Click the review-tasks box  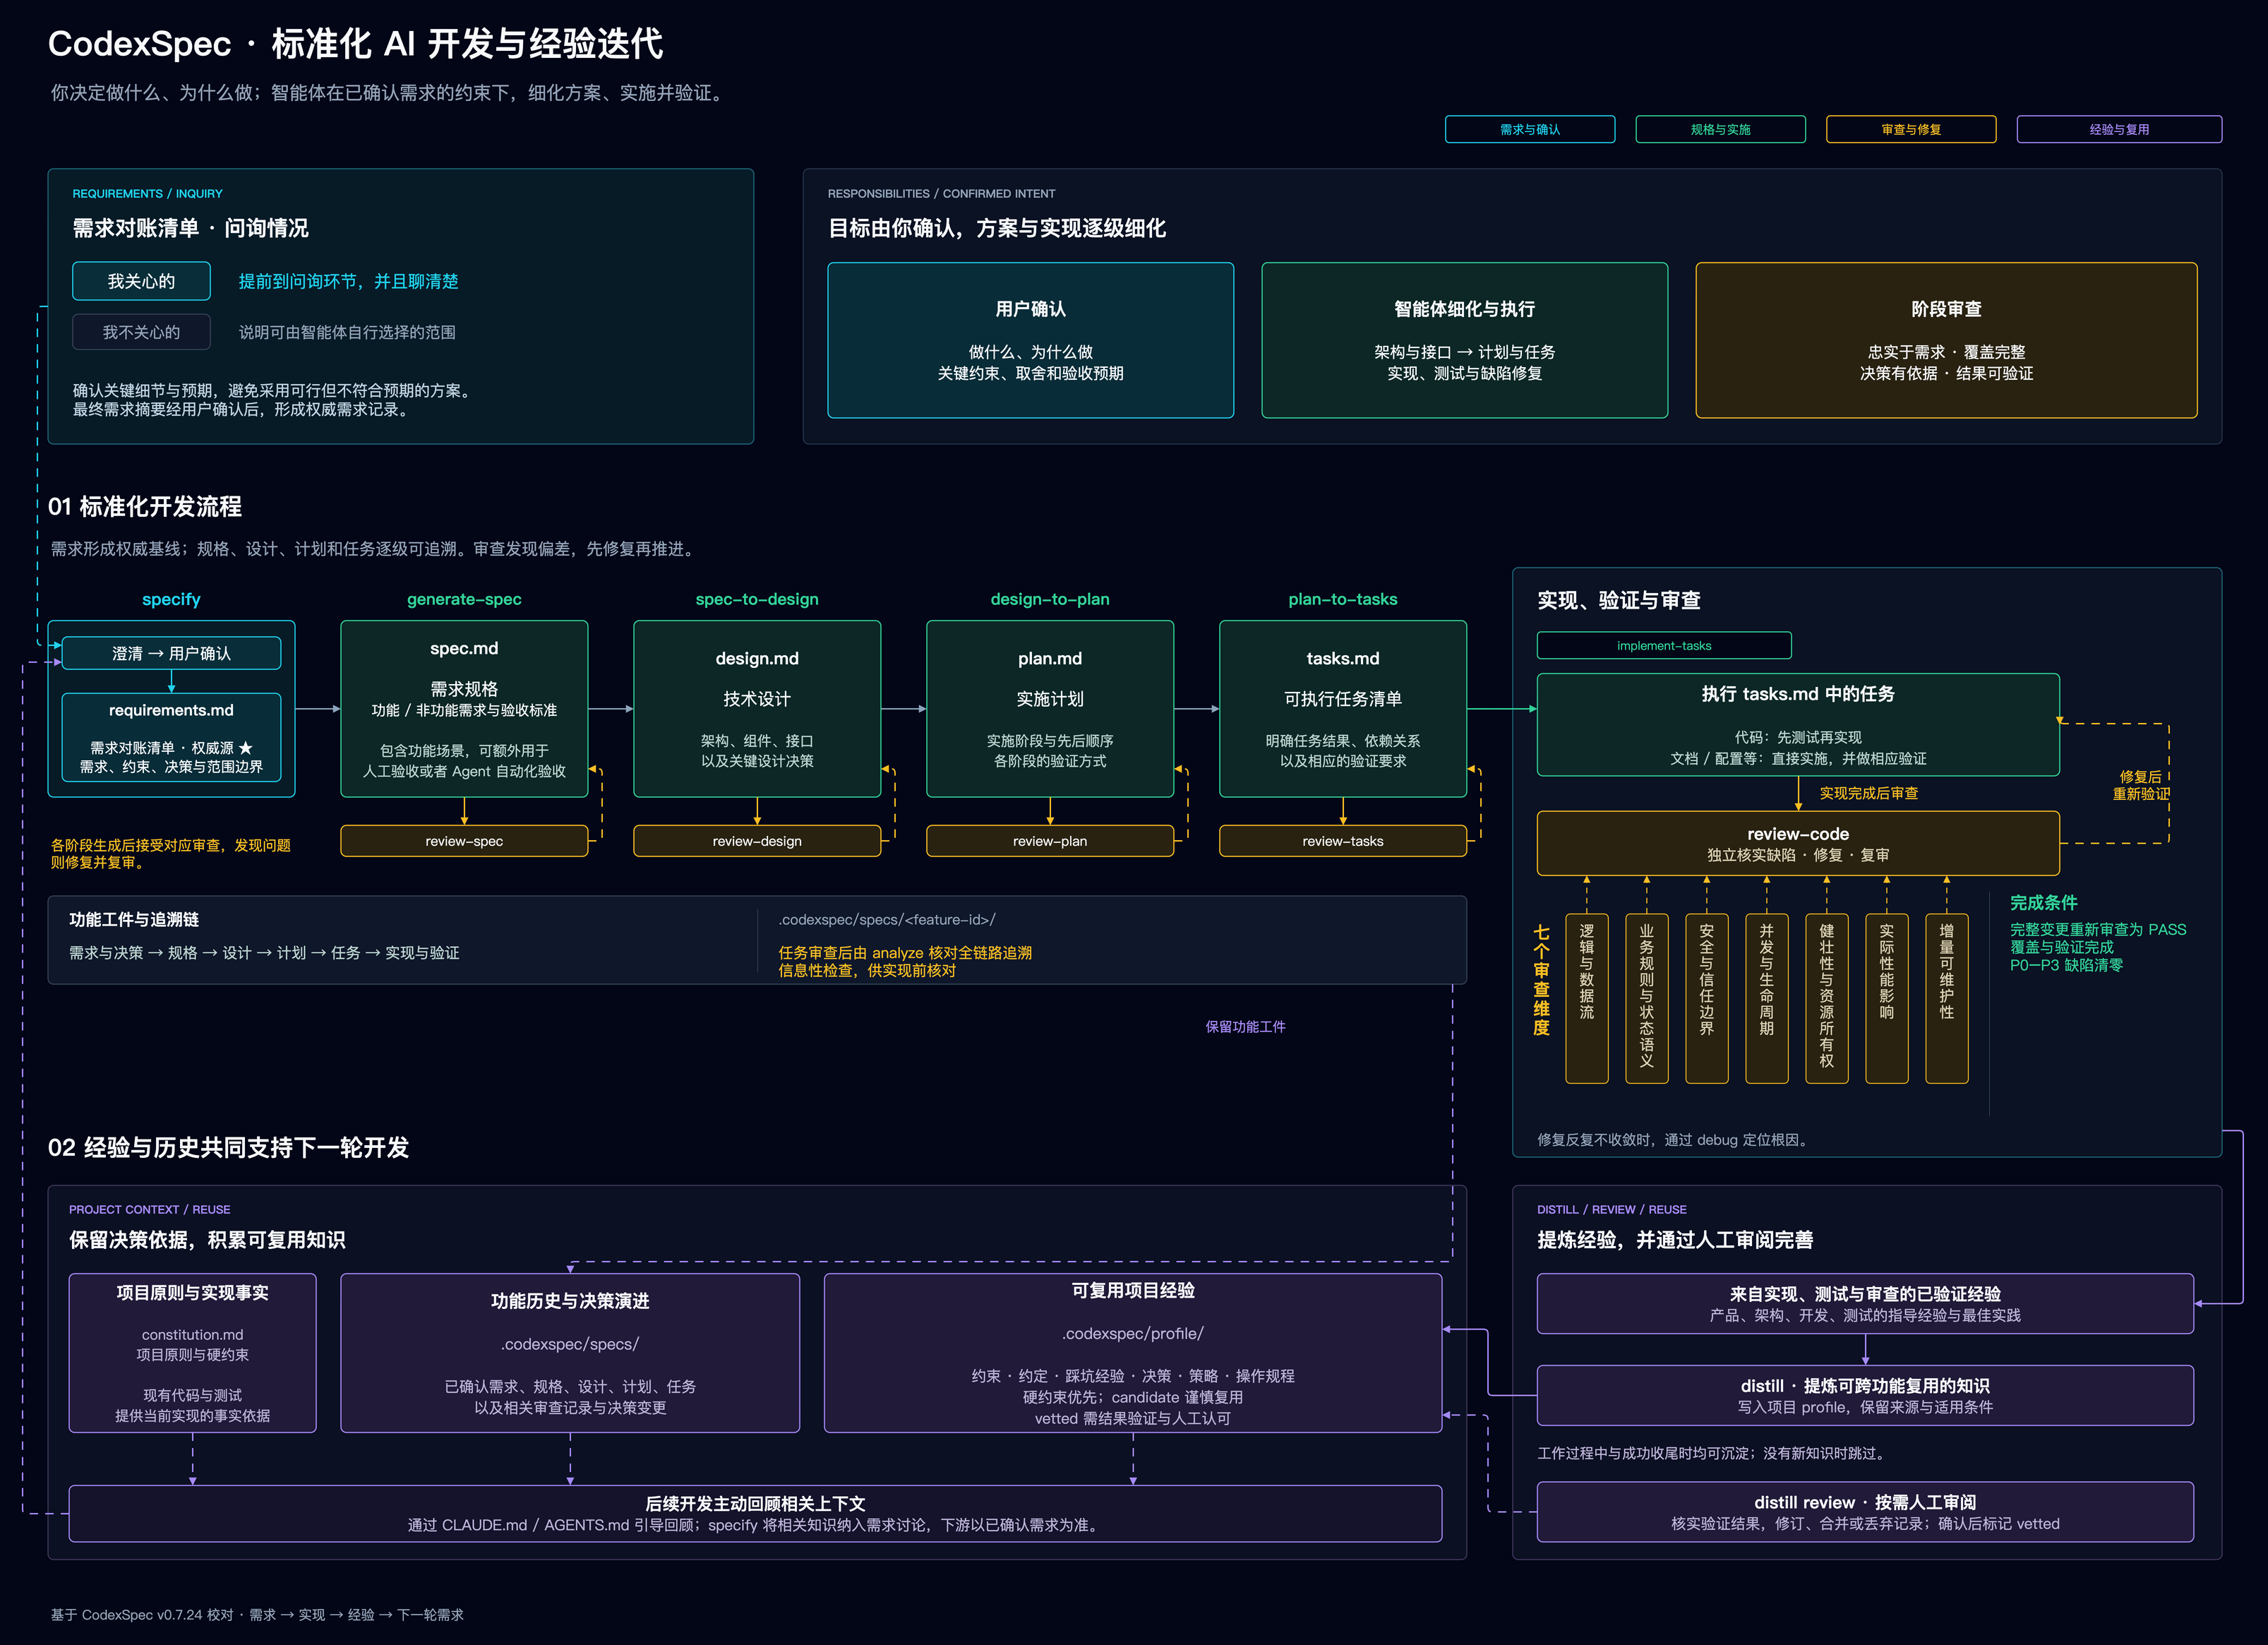coord(1343,841)
